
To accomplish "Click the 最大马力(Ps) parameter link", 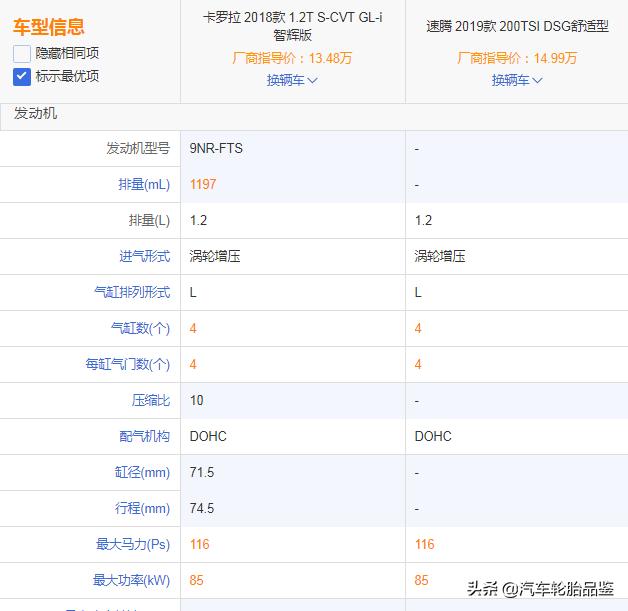I will tap(133, 545).
